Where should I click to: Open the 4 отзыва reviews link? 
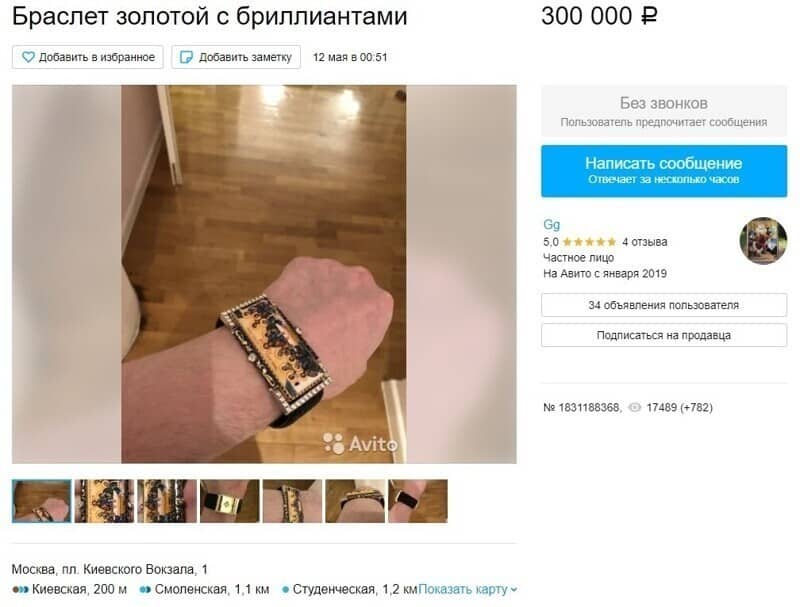[x=644, y=242]
